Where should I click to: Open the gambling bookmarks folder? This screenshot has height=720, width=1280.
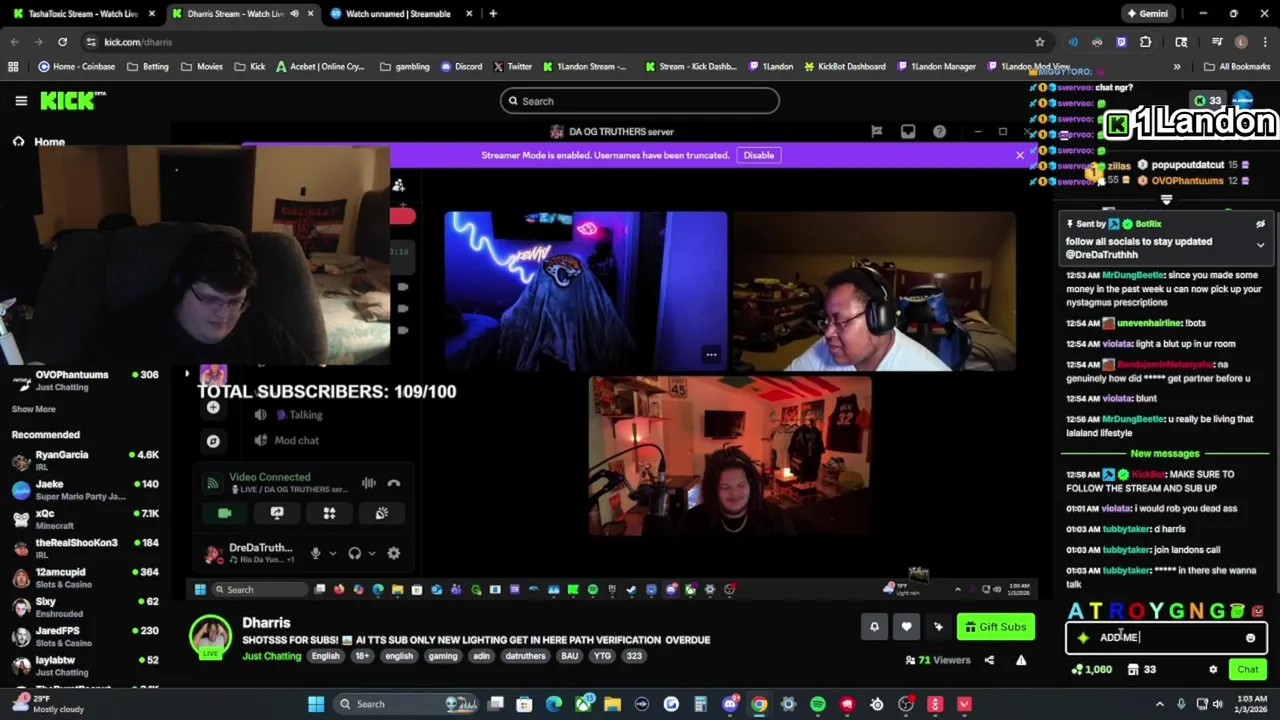pyautogui.click(x=404, y=67)
